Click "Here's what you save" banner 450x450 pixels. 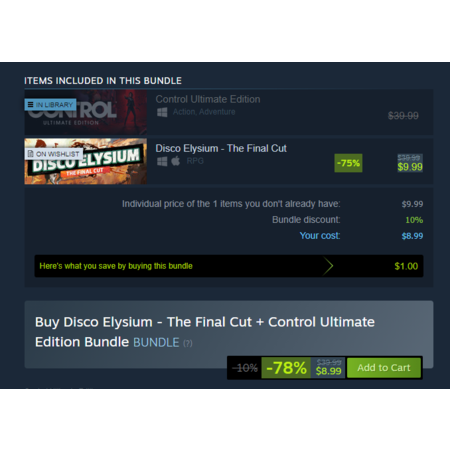point(229,266)
